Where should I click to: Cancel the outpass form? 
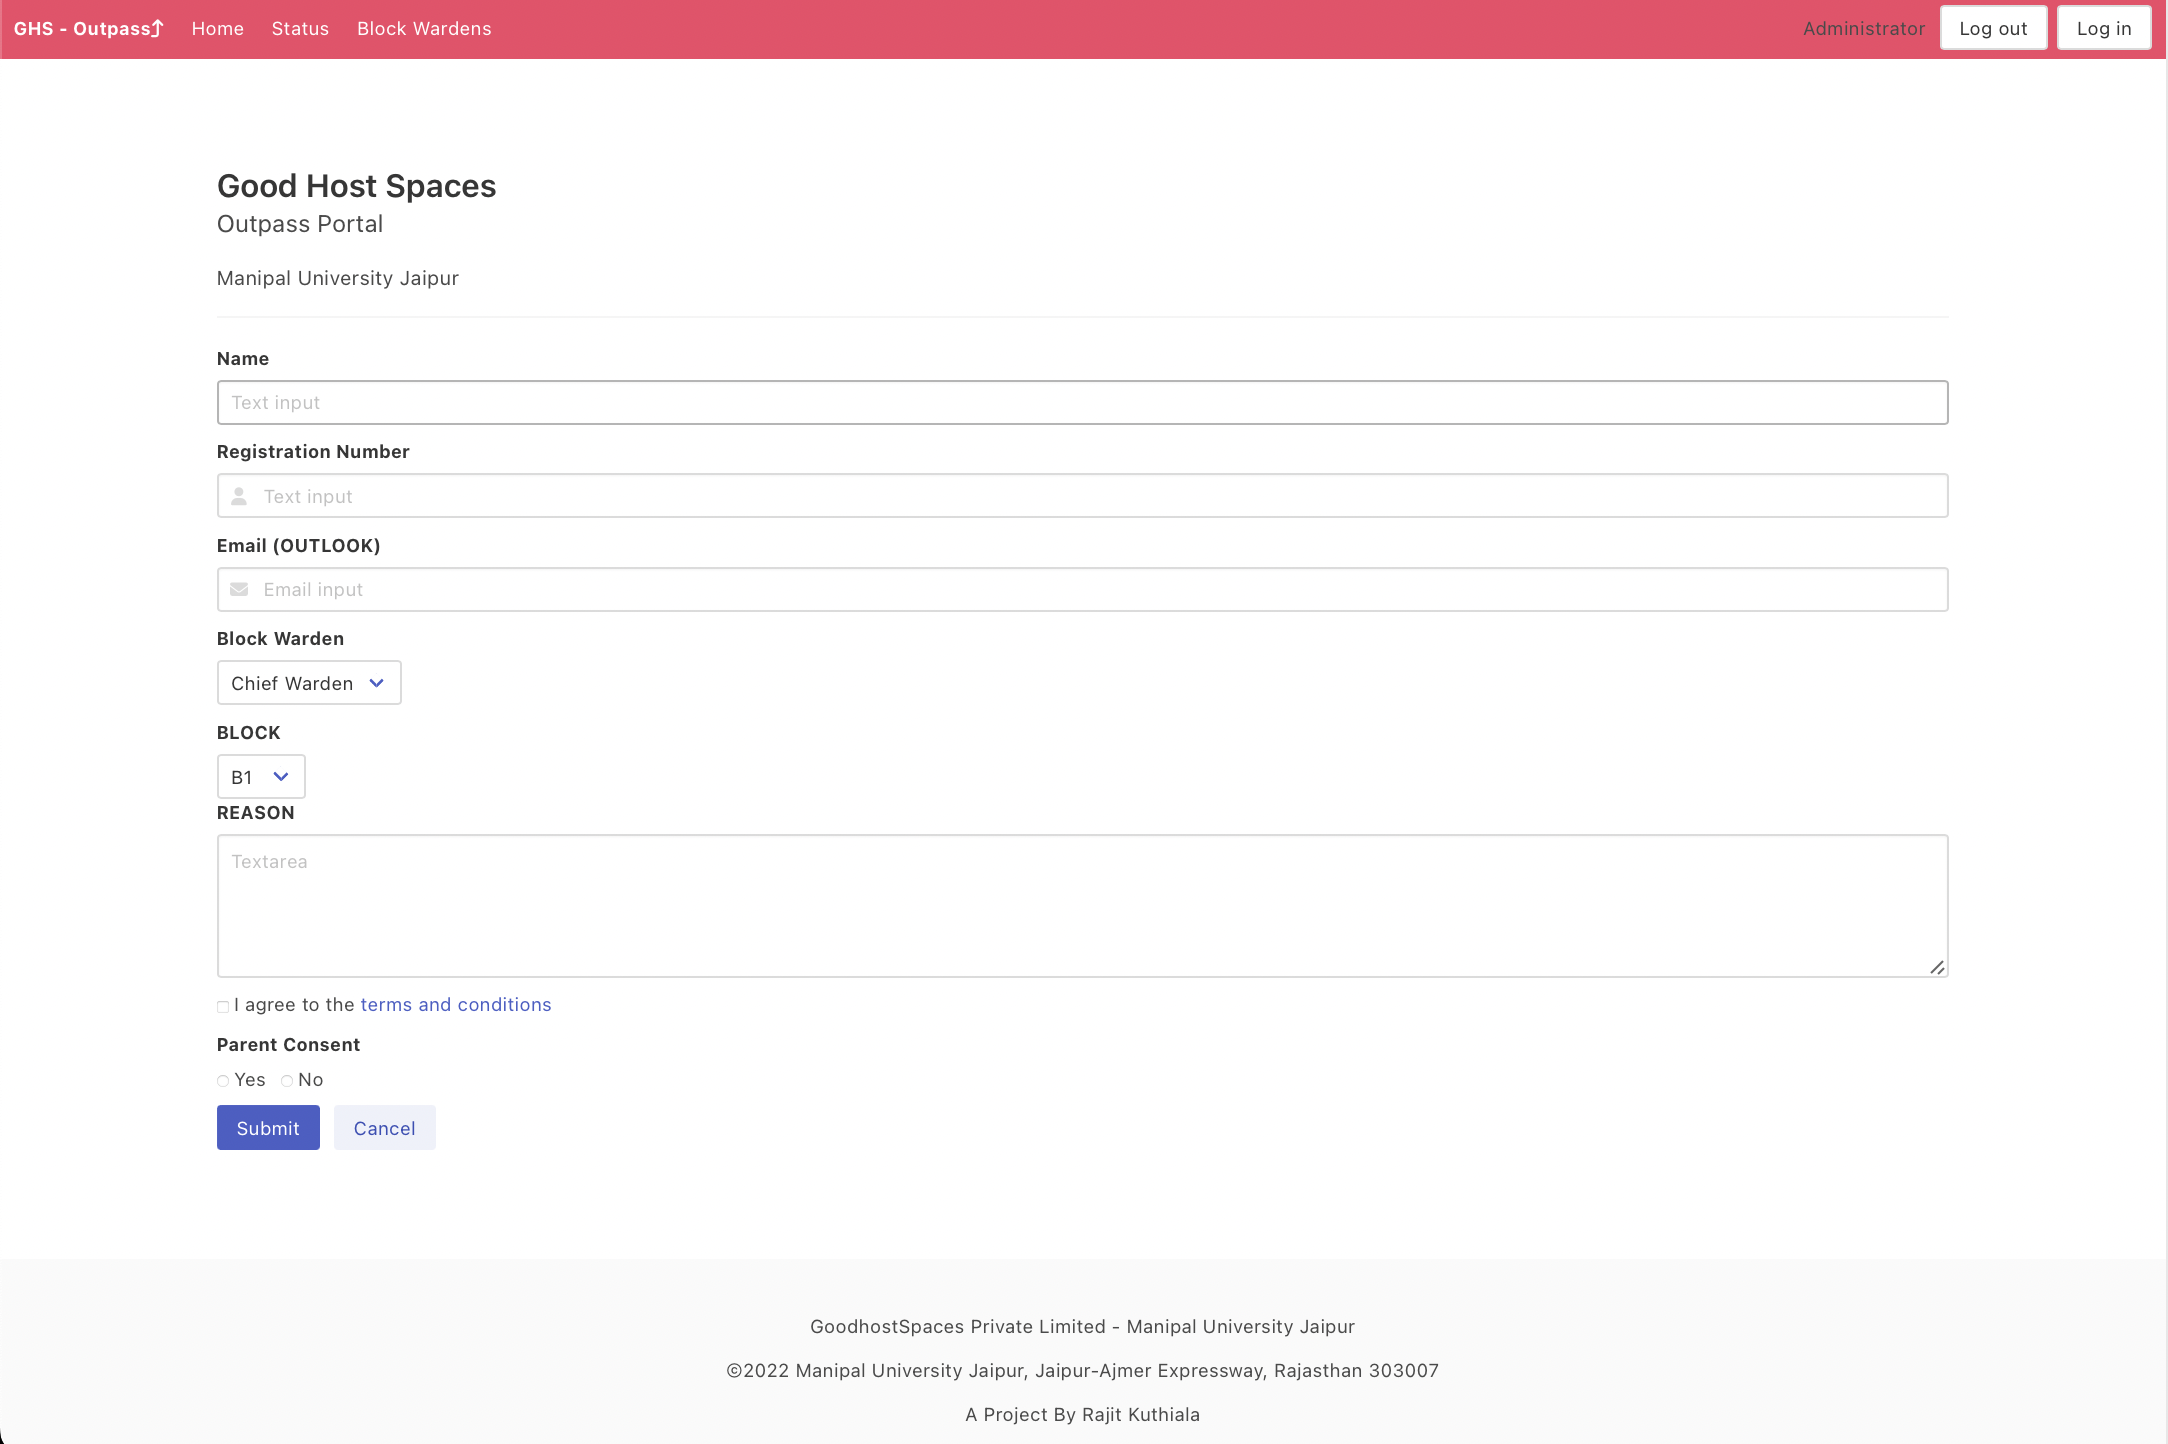pyautogui.click(x=384, y=1127)
